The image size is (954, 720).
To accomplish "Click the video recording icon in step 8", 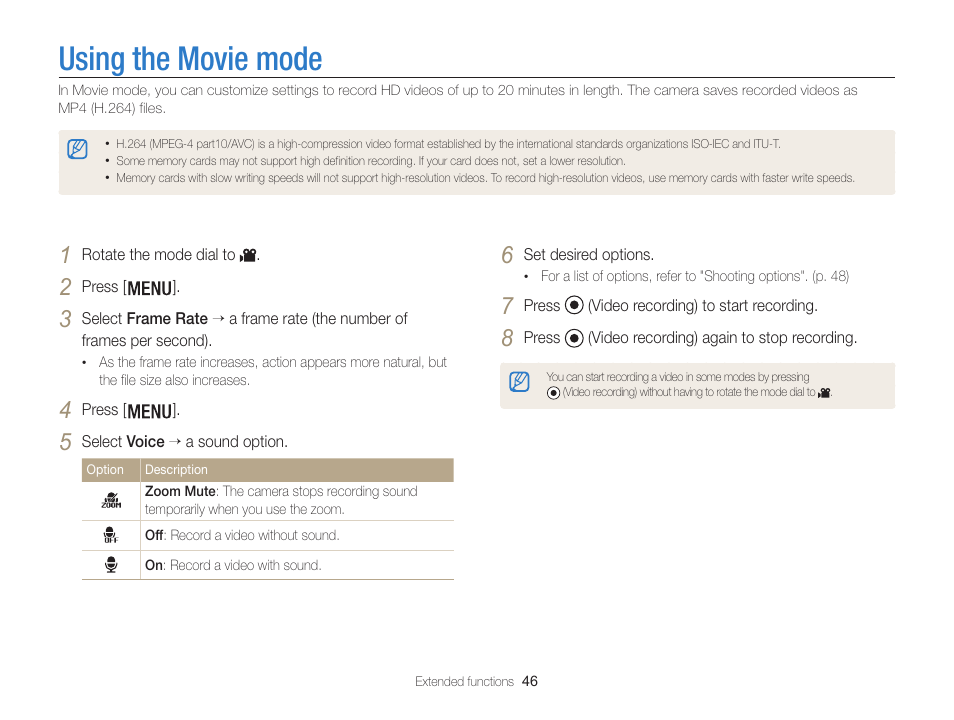I will point(574,337).
